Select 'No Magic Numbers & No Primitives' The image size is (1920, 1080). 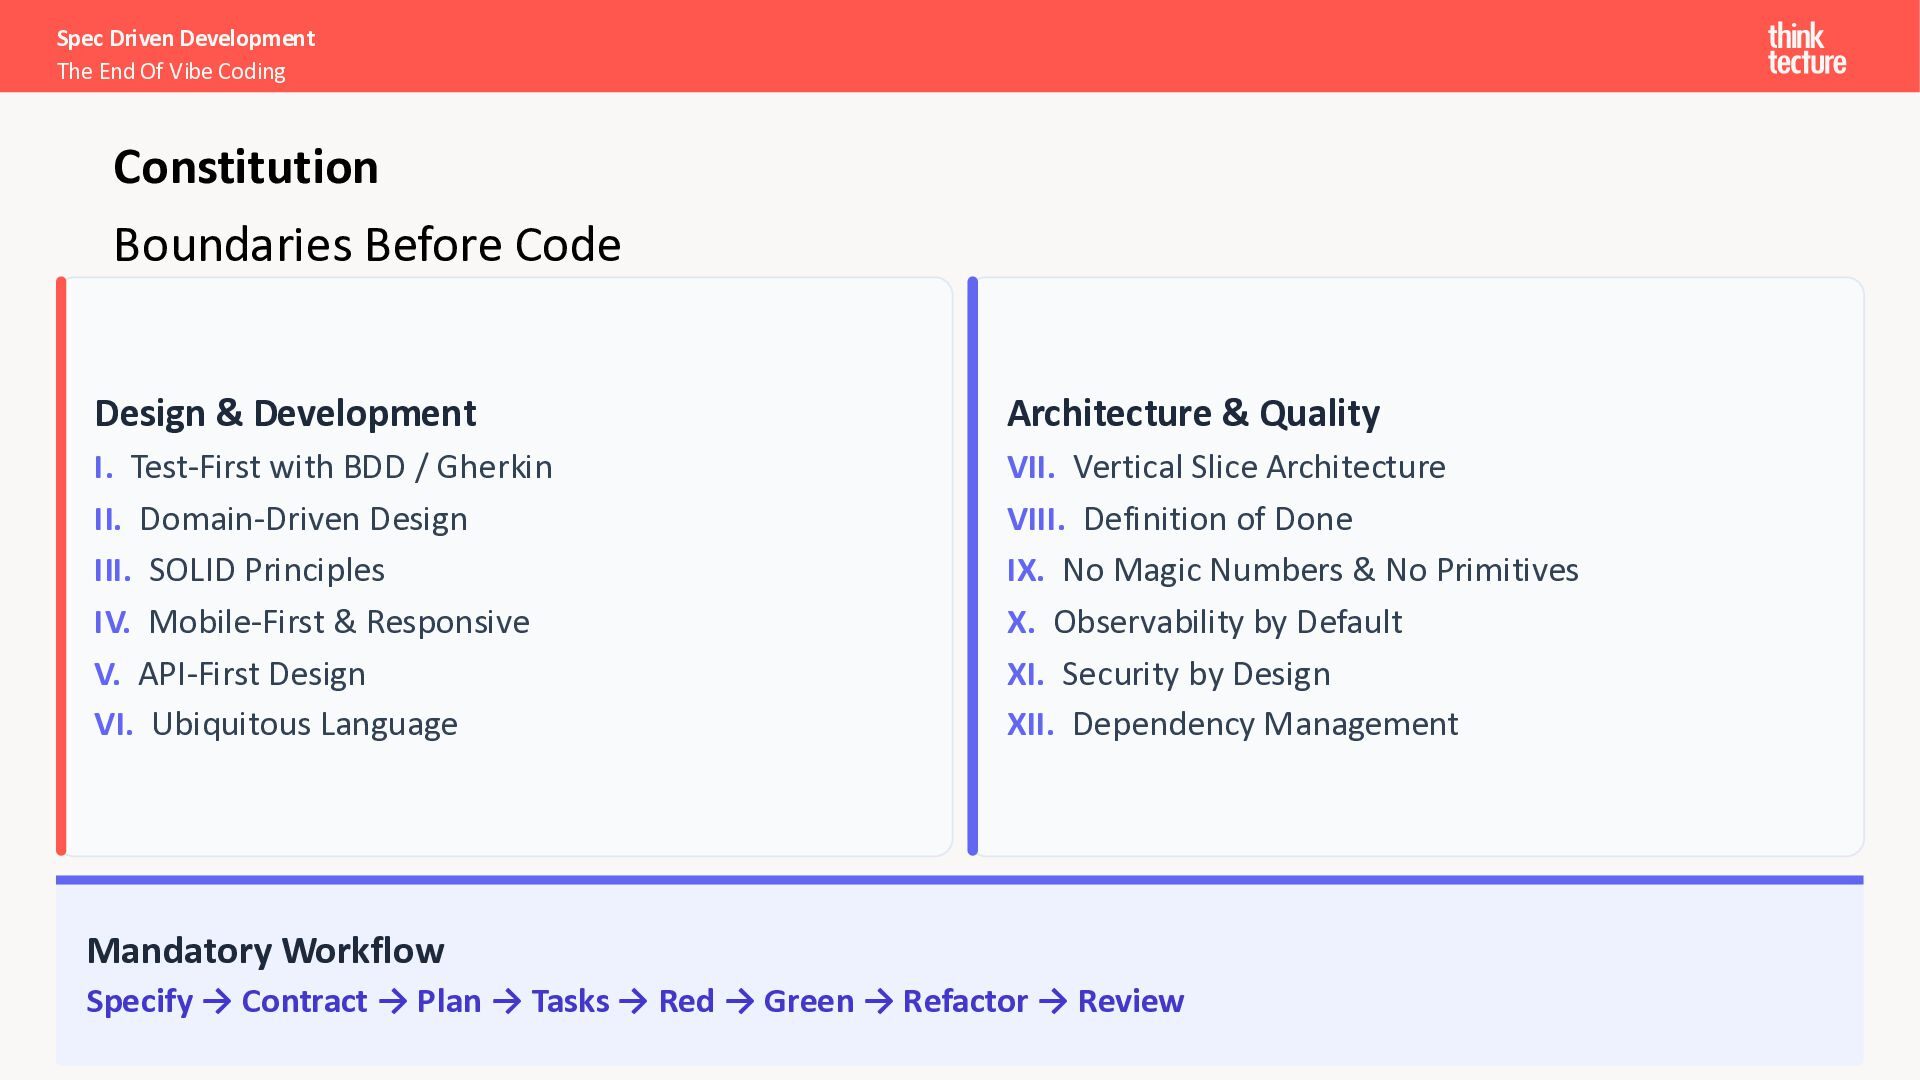click(1320, 570)
